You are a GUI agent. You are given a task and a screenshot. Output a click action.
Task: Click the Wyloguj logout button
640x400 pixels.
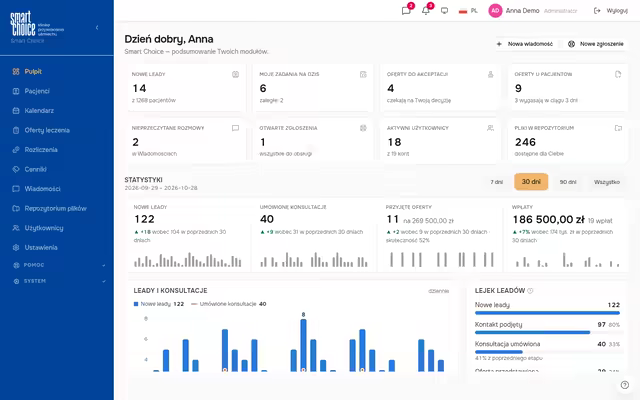click(x=611, y=11)
